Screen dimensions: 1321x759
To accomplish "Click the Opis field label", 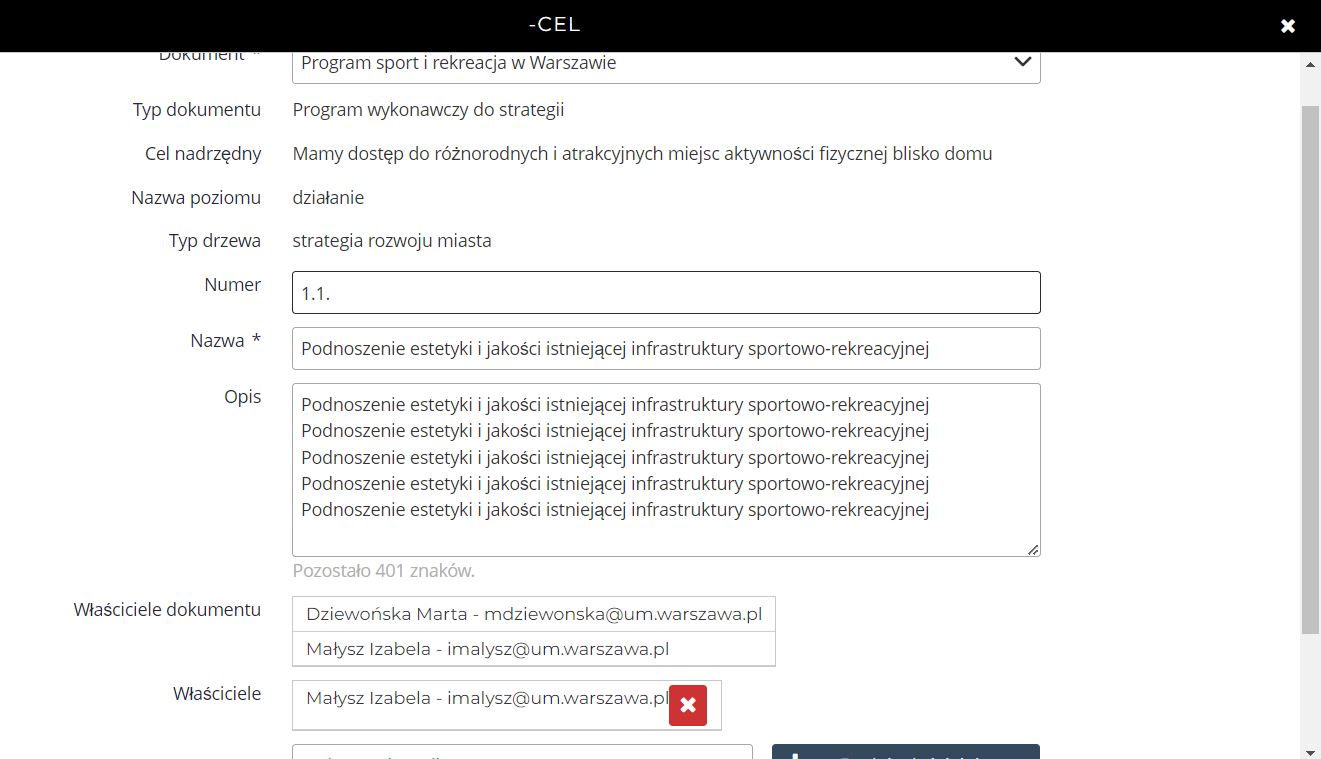I will 242,397.
